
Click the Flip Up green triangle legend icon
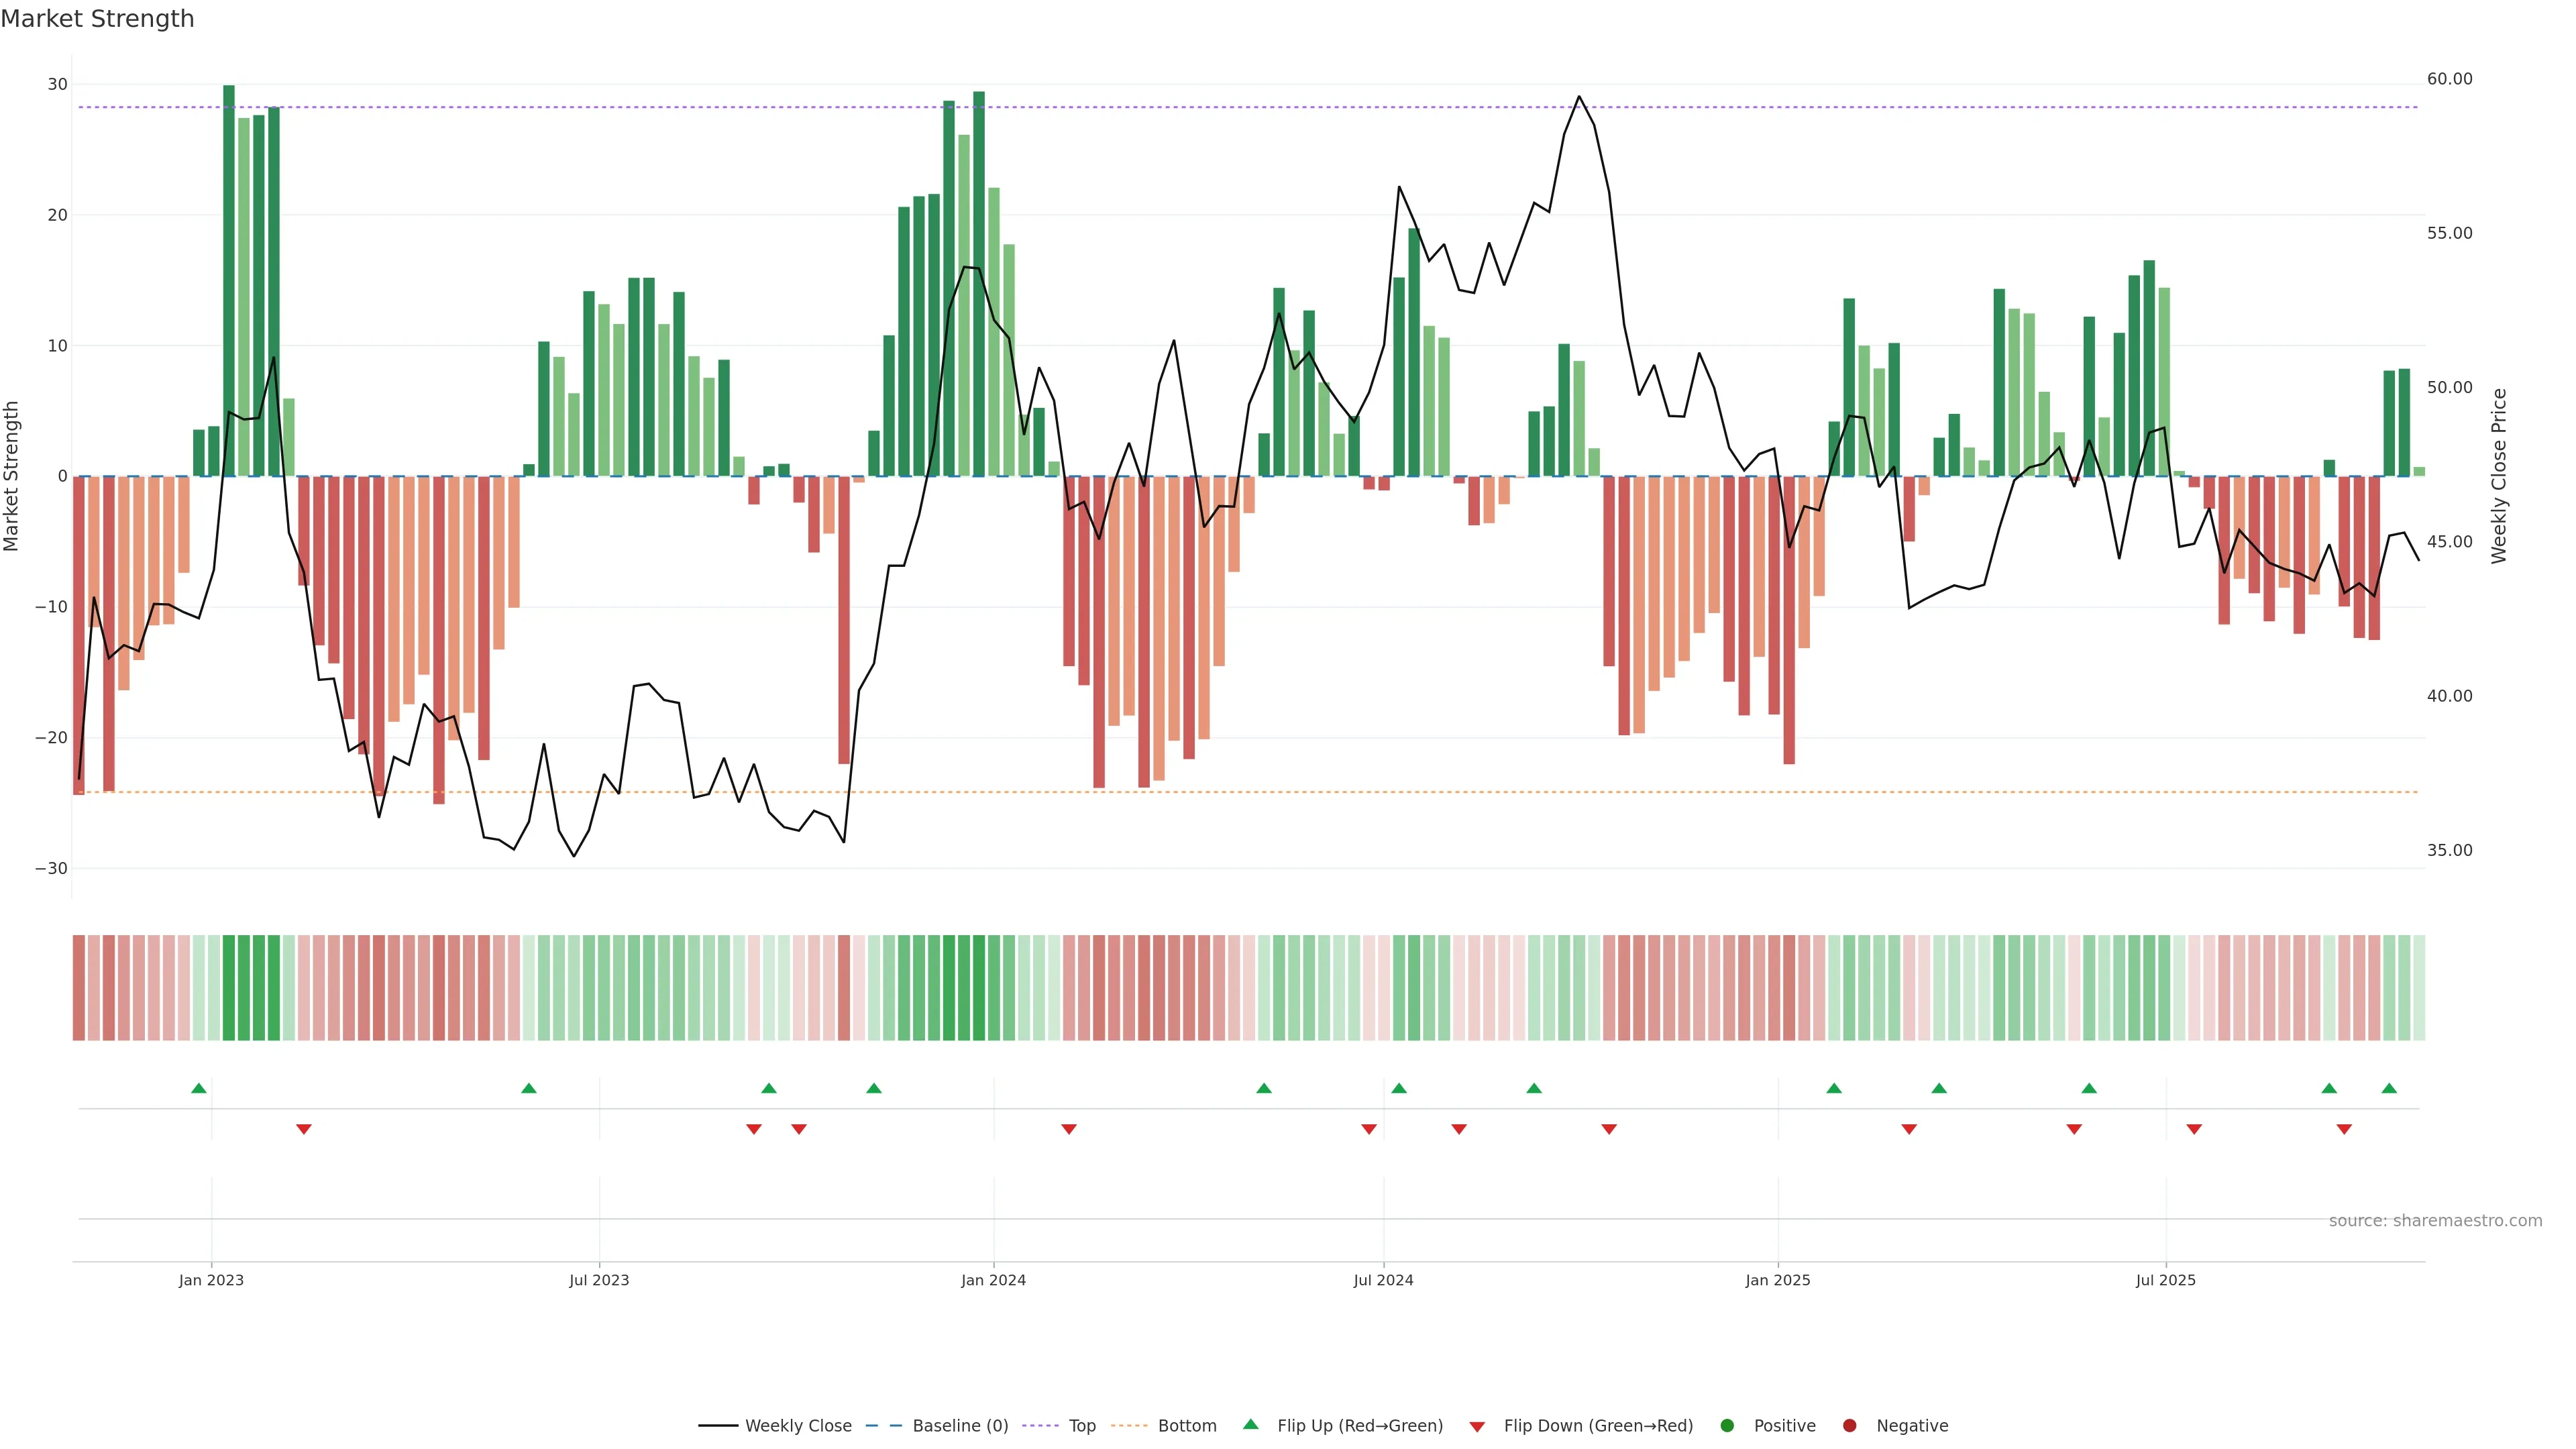pos(1250,1424)
